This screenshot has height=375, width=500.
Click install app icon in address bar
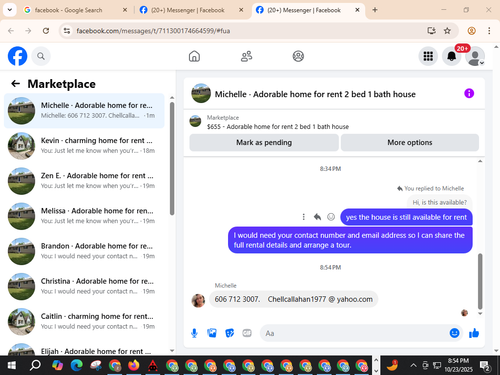click(431, 31)
